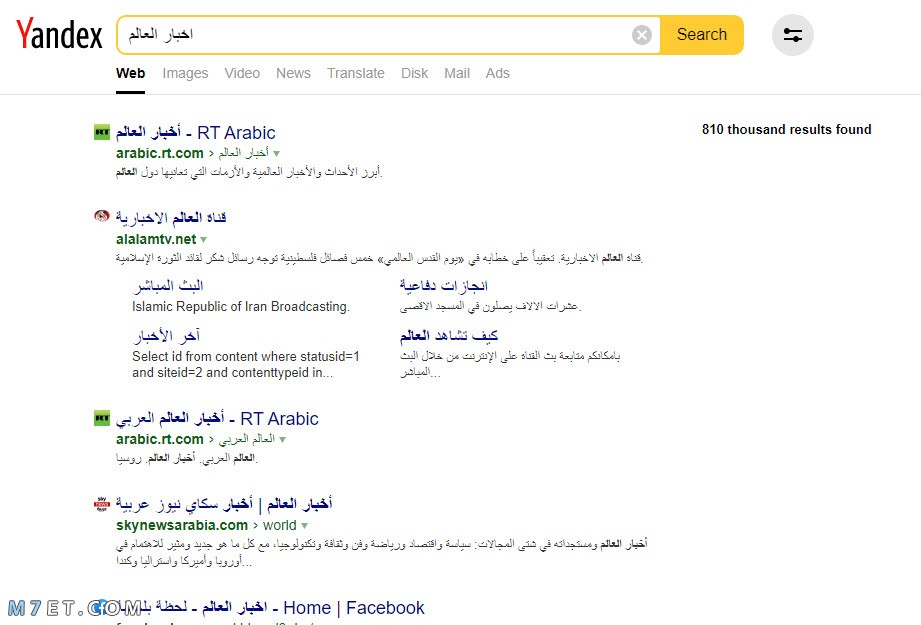Click arabic.rt.com URL in third result
Screen dimensions: 921x625
(x=160, y=439)
